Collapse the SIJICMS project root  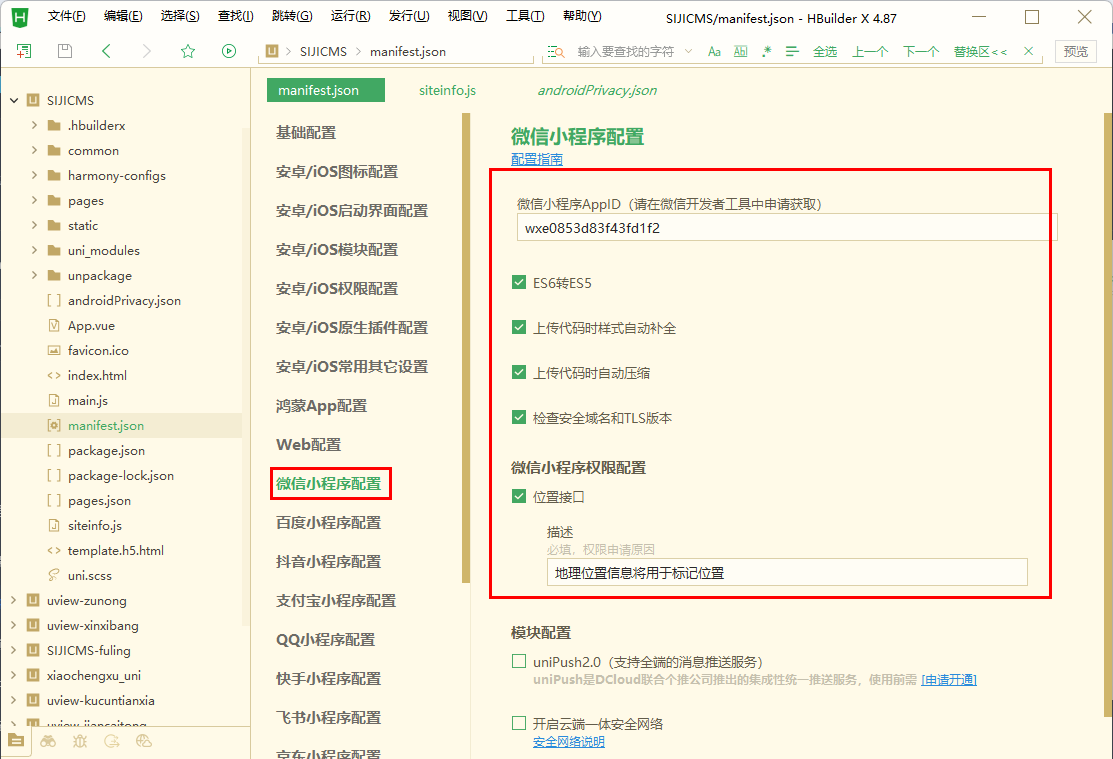click(14, 100)
